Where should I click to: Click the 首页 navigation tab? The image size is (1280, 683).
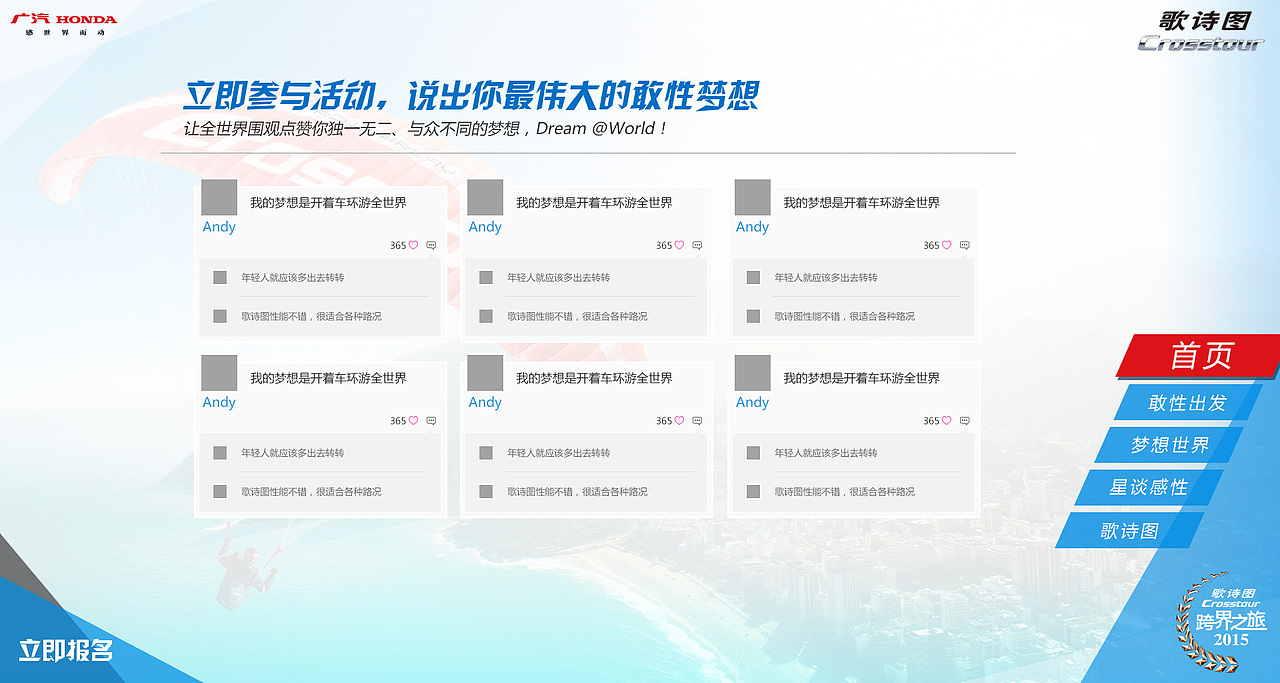[x=1198, y=356]
